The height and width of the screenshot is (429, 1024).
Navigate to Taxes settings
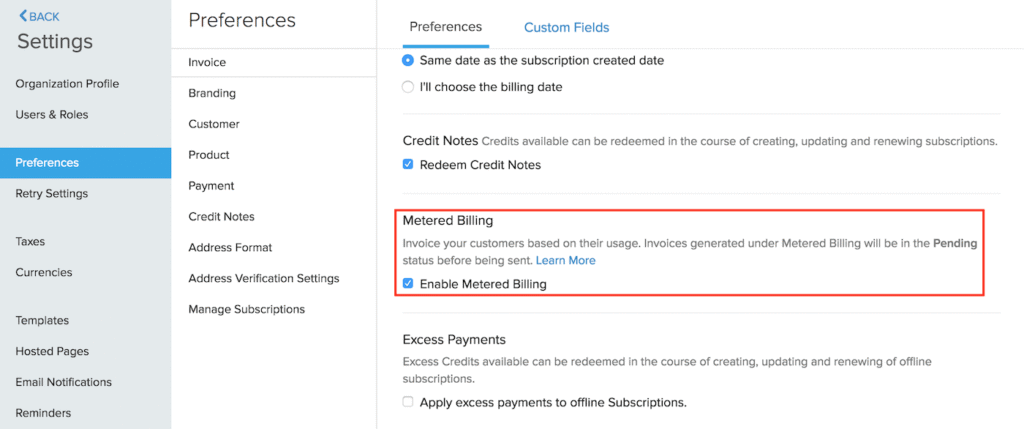click(30, 241)
